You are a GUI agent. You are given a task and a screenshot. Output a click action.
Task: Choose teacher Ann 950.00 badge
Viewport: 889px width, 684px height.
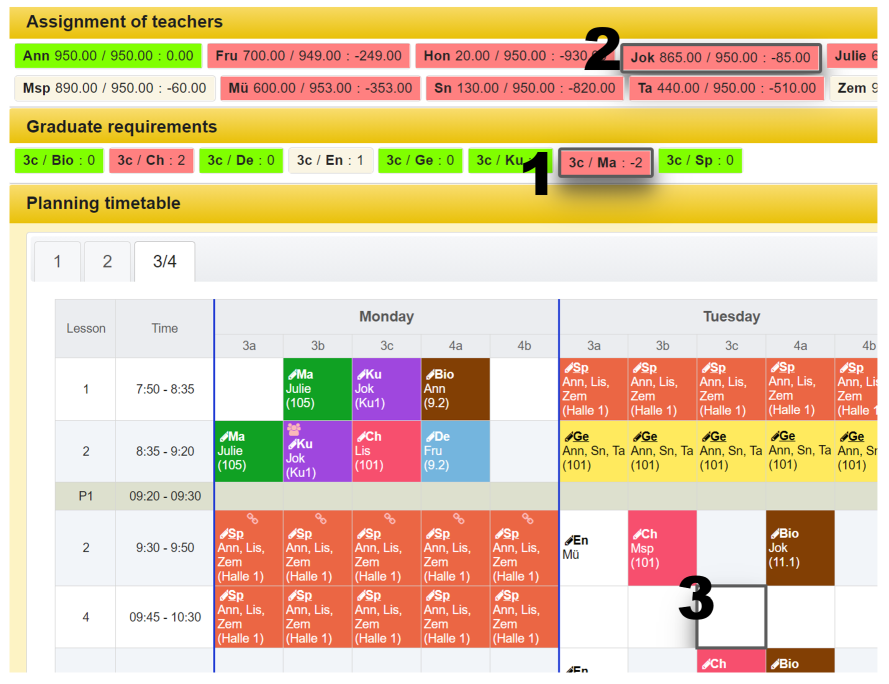coord(108,56)
